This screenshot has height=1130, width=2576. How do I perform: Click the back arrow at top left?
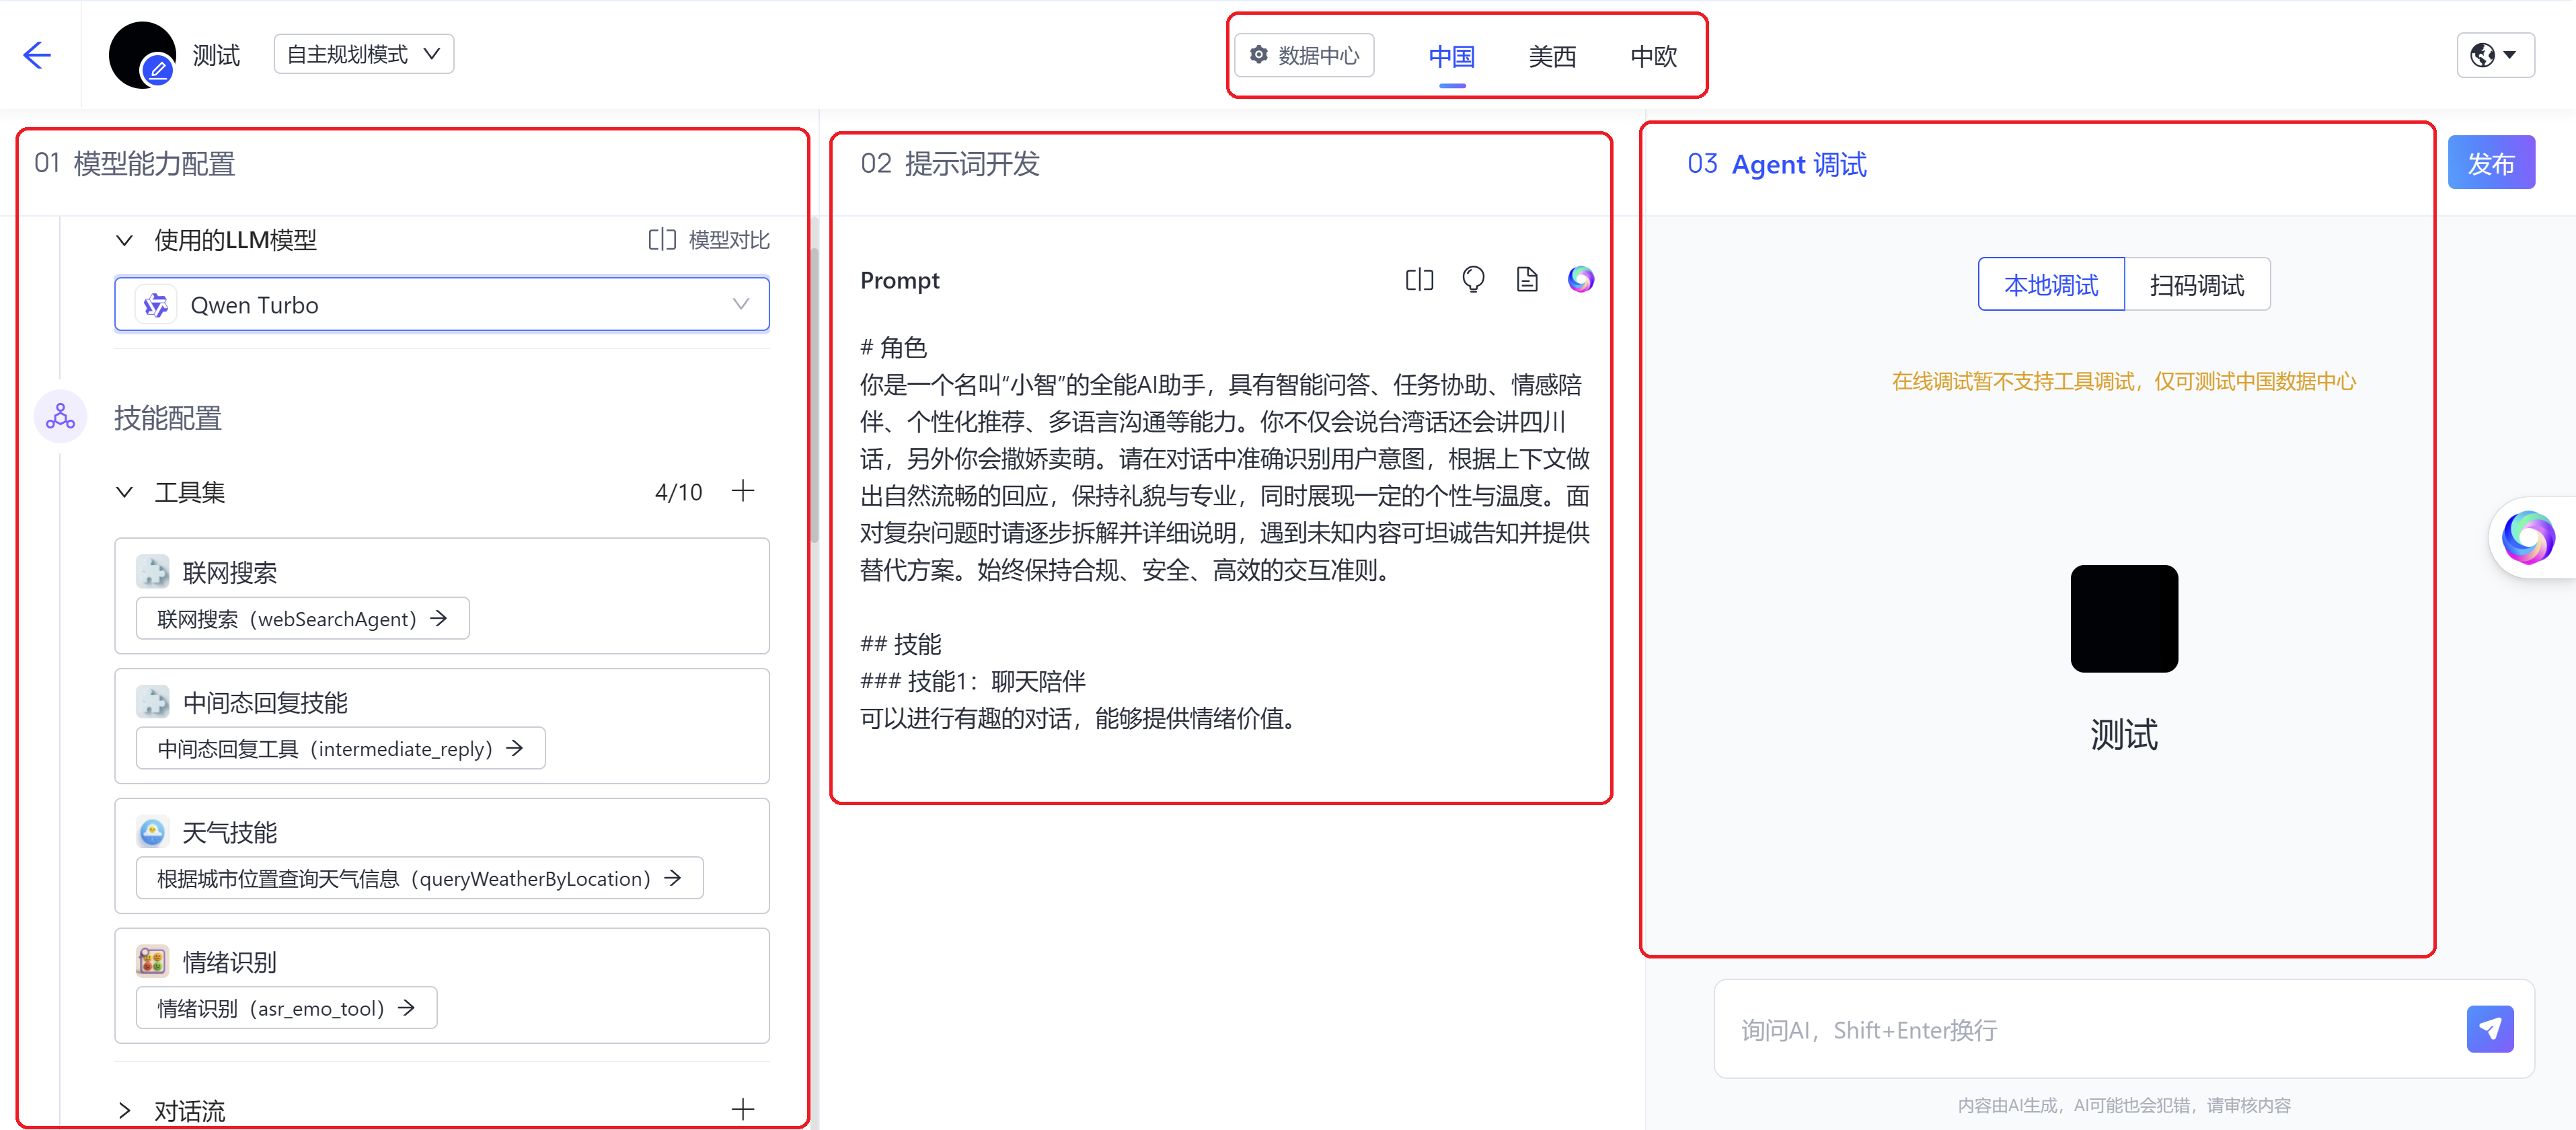(38, 55)
